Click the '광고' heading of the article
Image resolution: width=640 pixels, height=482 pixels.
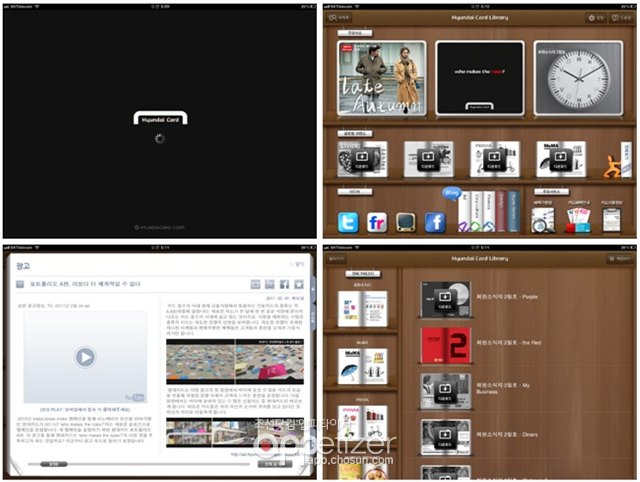click(23, 266)
